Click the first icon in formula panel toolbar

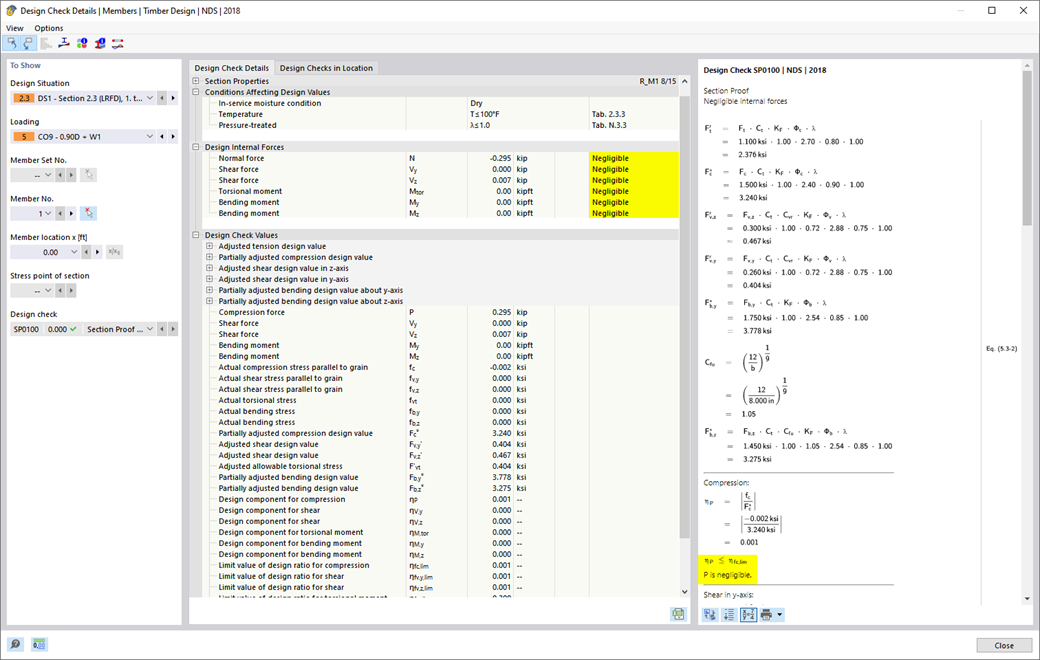point(710,615)
